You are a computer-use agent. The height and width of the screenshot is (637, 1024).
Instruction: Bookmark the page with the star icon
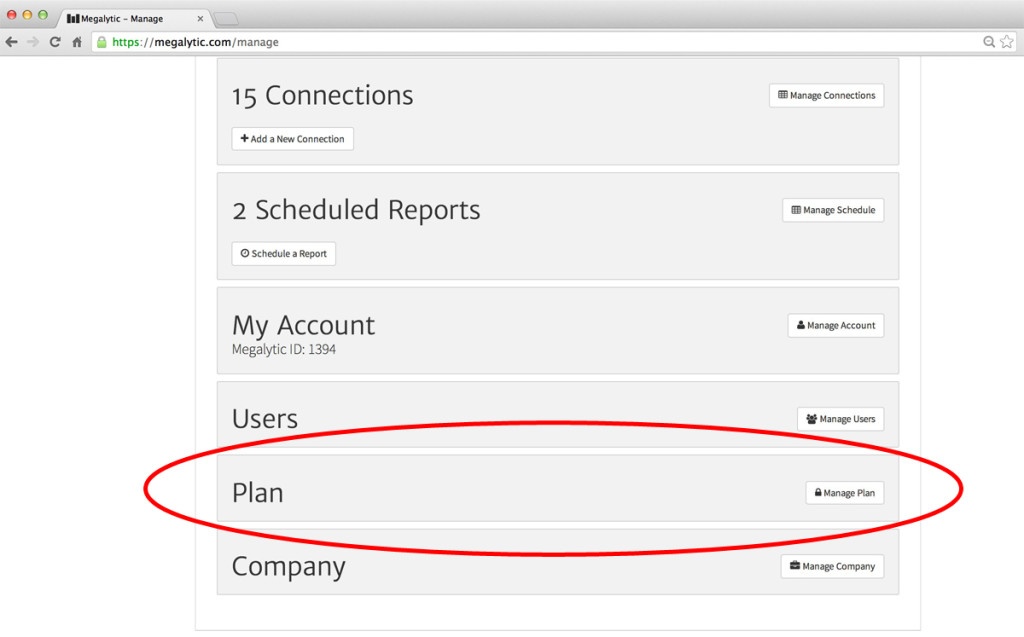(1007, 42)
